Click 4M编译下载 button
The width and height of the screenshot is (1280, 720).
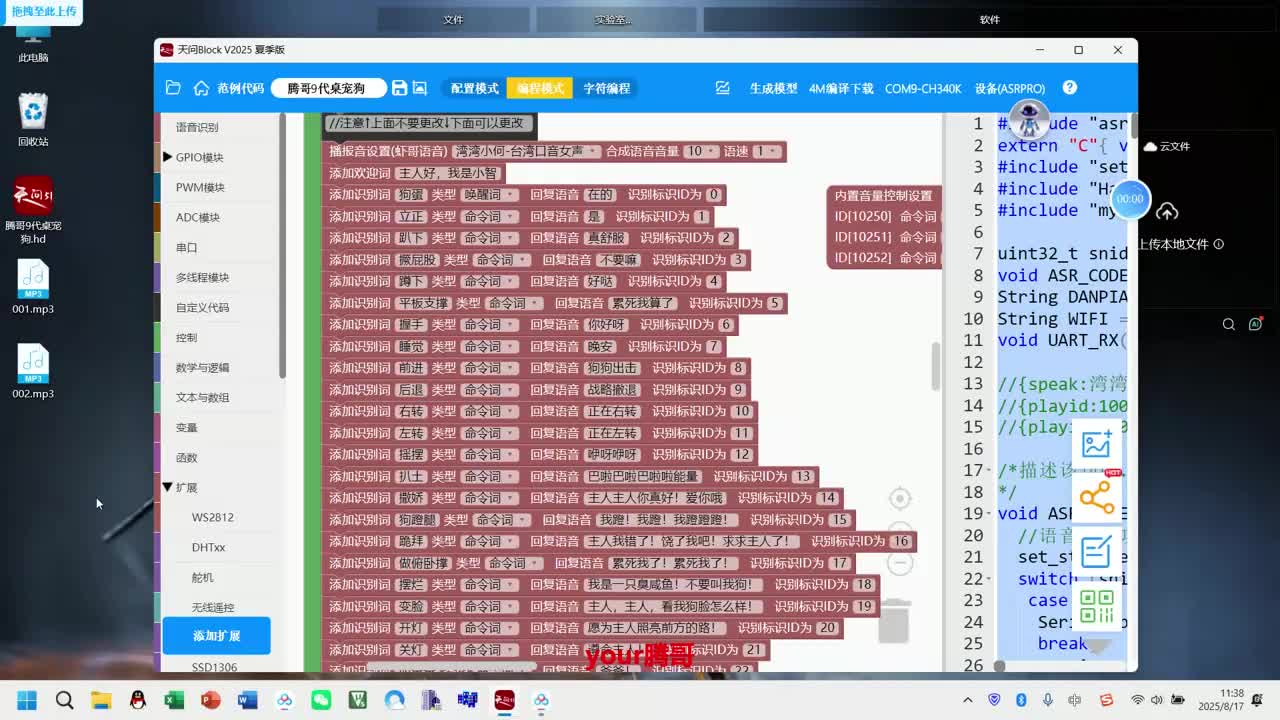[x=841, y=88]
